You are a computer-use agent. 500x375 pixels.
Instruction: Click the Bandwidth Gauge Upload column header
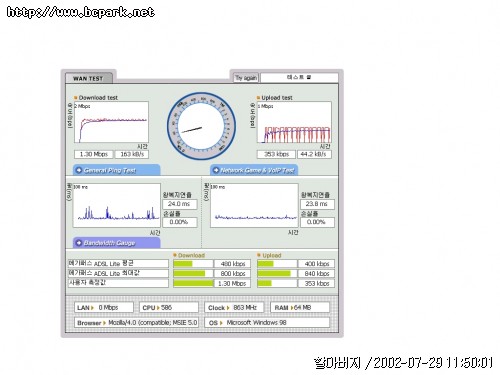coord(272,255)
